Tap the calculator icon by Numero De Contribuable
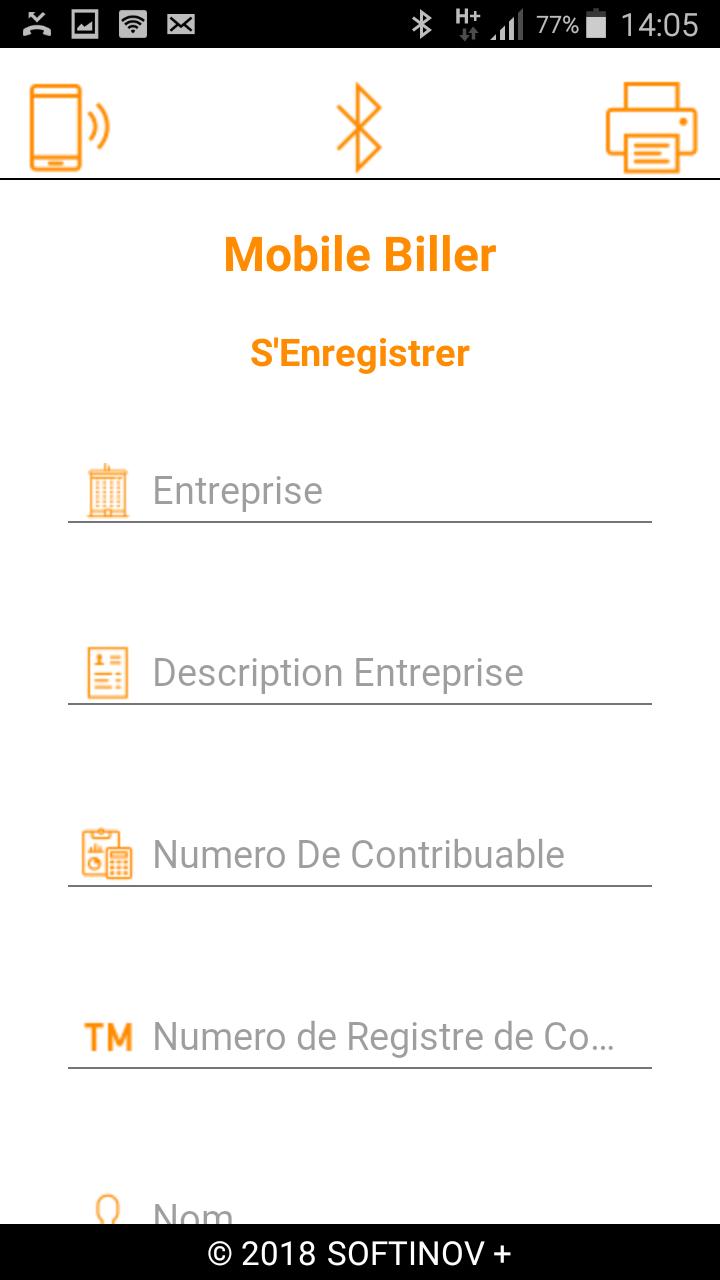Image resolution: width=720 pixels, height=1280 pixels. (107, 855)
